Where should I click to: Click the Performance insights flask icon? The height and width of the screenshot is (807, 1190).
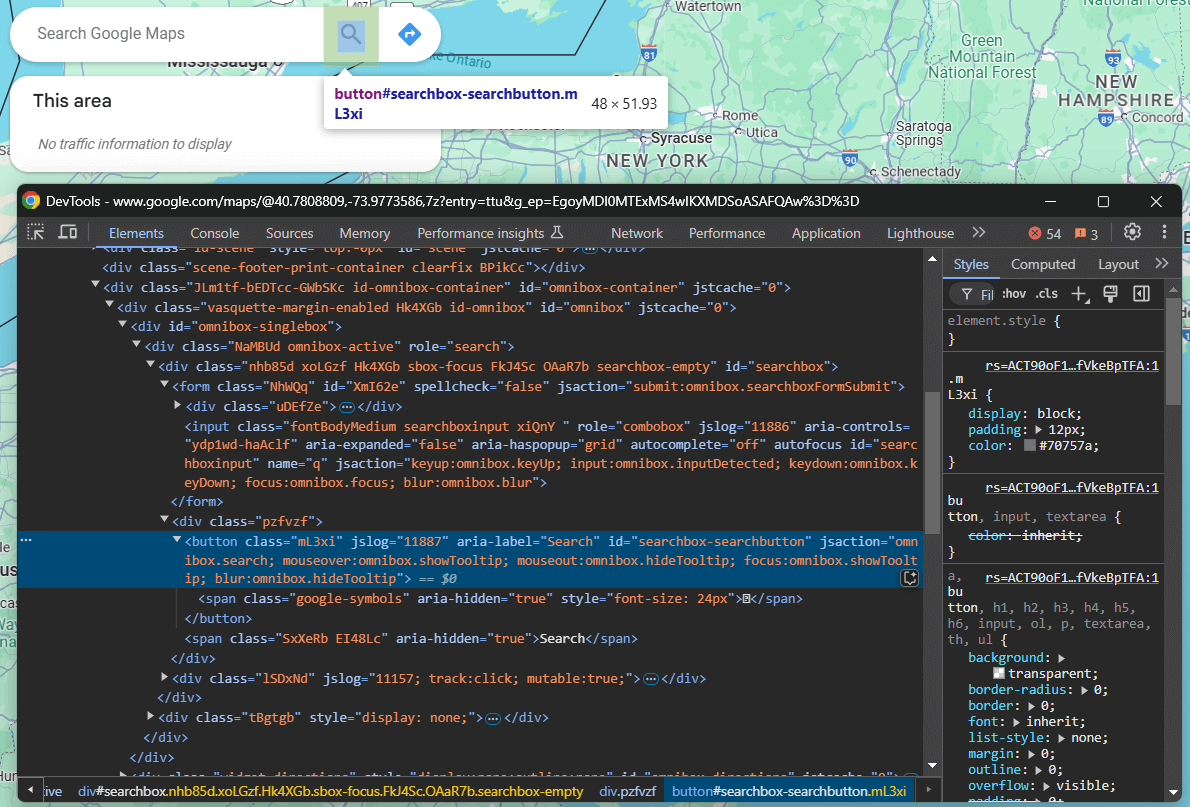(x=557, y=232)
